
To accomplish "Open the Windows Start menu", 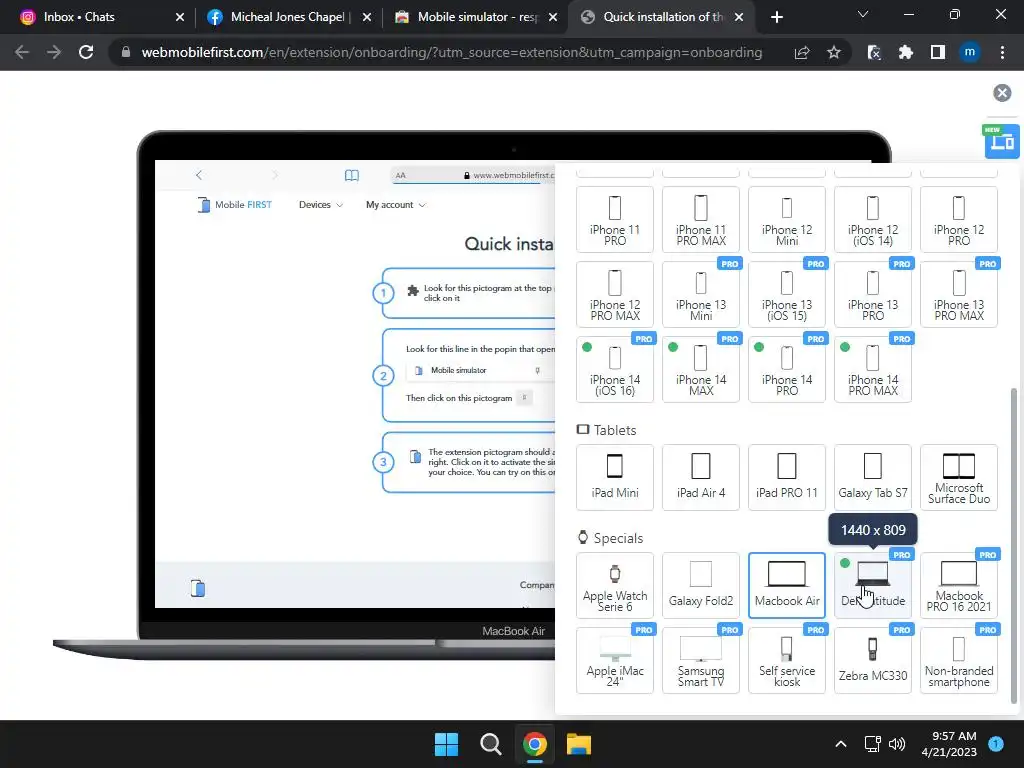I will point(446,744).
